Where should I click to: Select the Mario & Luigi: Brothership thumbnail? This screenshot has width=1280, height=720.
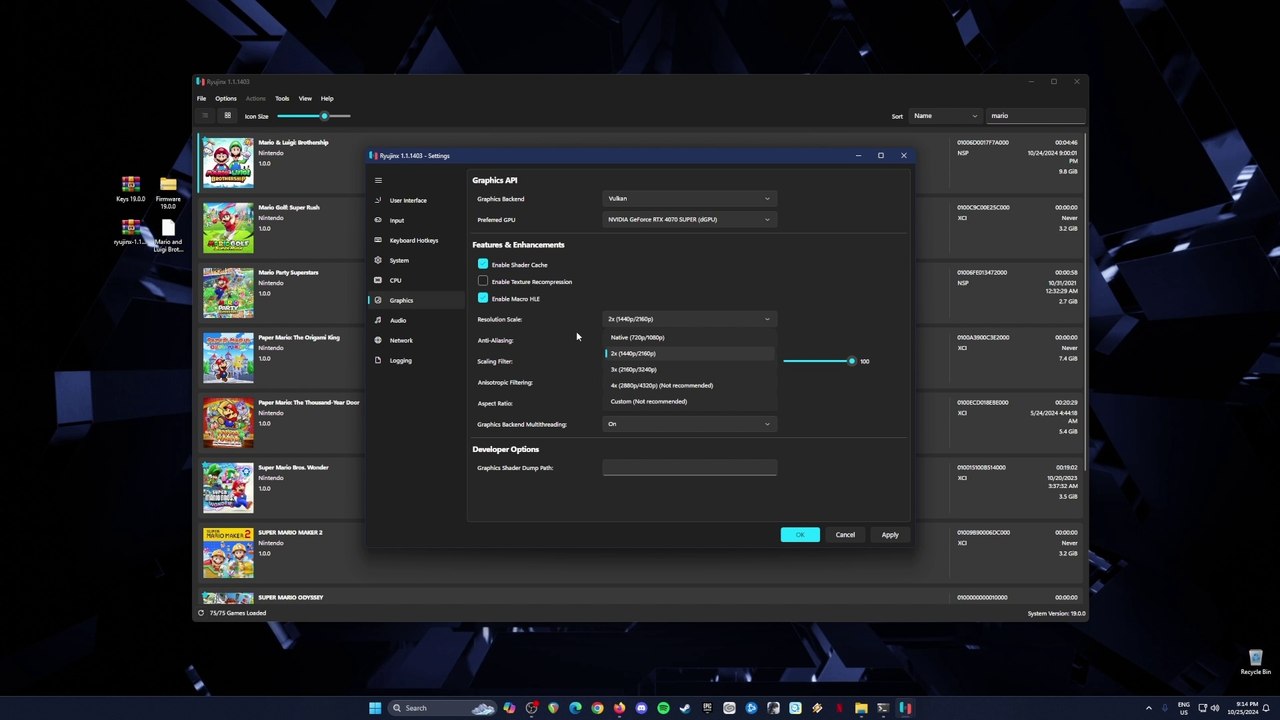(x=228, y=162)
